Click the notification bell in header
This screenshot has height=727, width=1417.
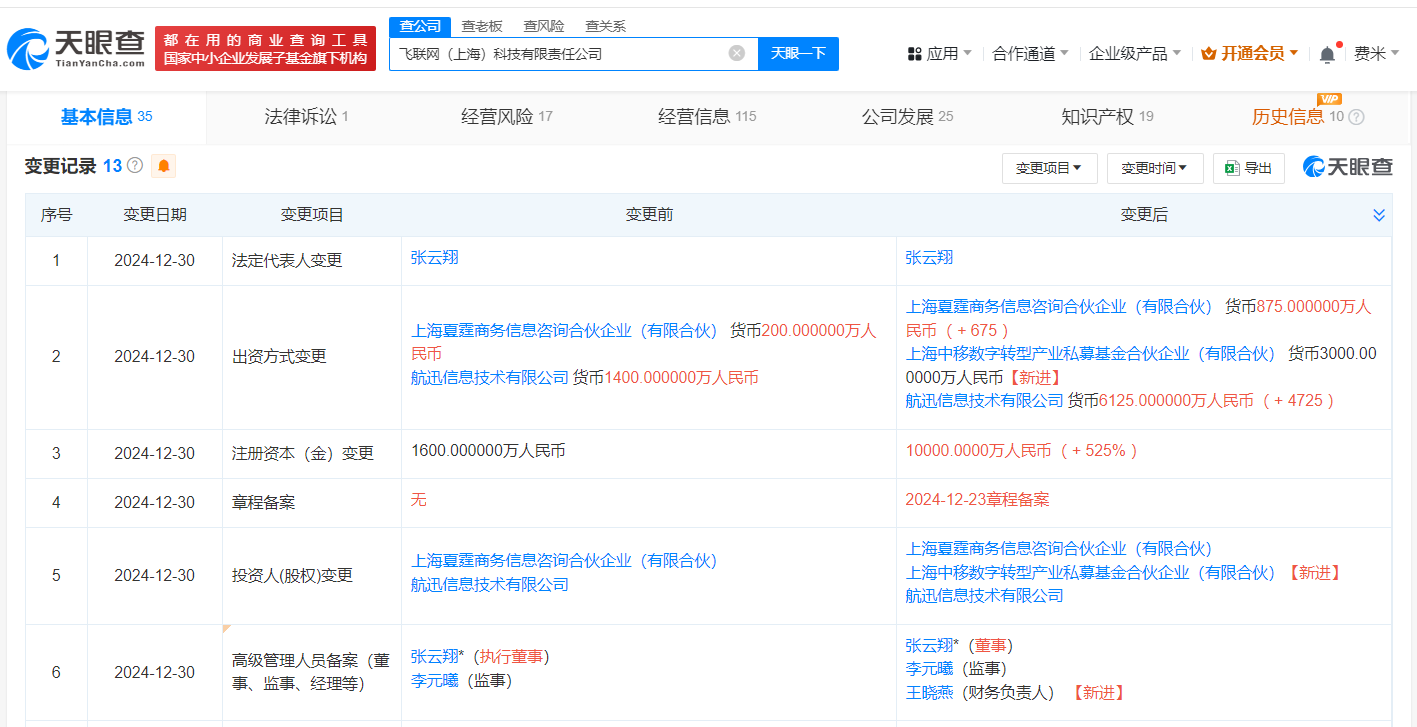(1327, 54)
